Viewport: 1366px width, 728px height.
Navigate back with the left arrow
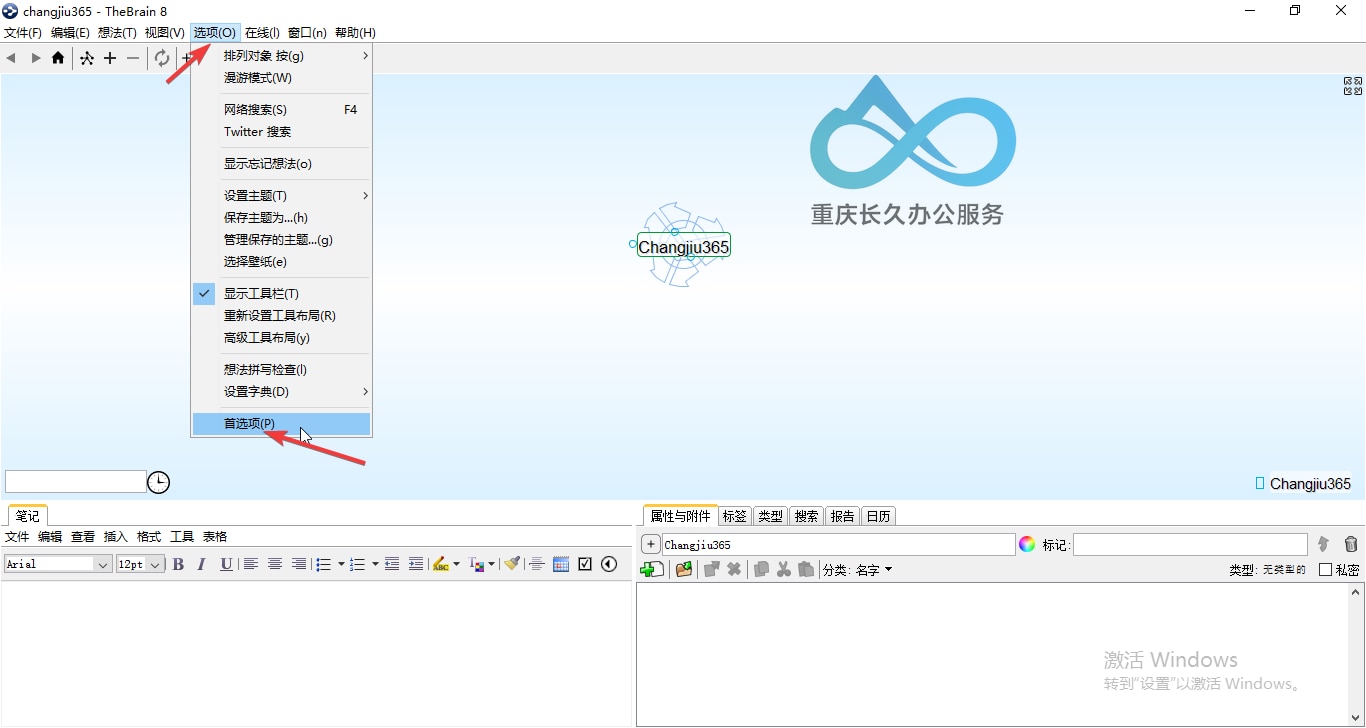pyautogui.click(x=11, y=58)
